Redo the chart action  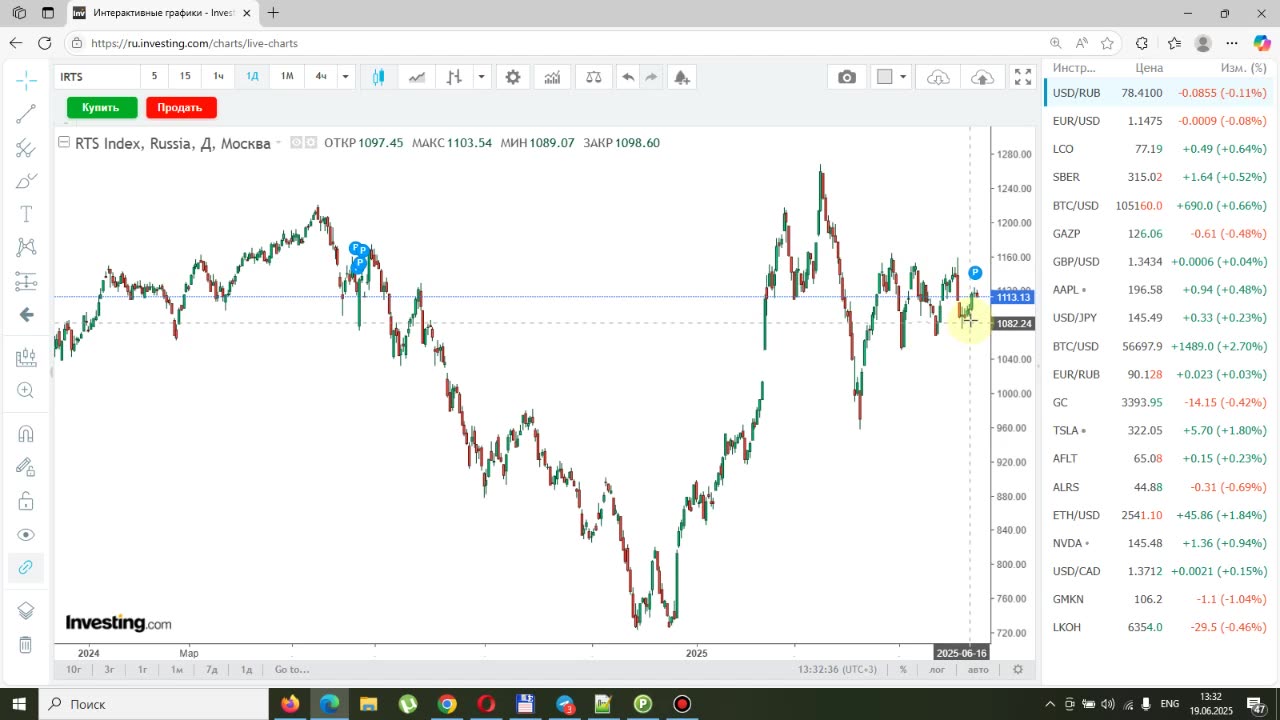[651, 77]
